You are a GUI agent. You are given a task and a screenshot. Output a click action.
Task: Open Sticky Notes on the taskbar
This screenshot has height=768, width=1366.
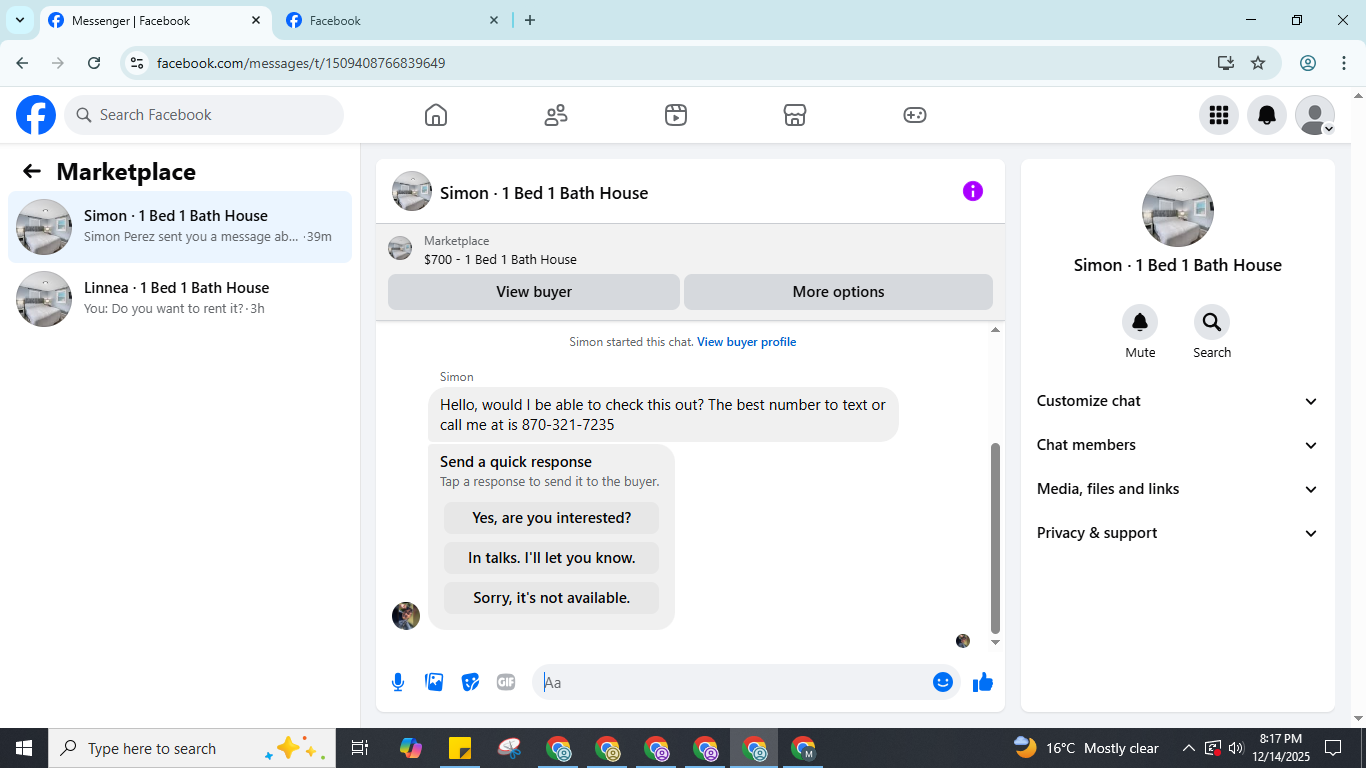[x=460, y=748]
